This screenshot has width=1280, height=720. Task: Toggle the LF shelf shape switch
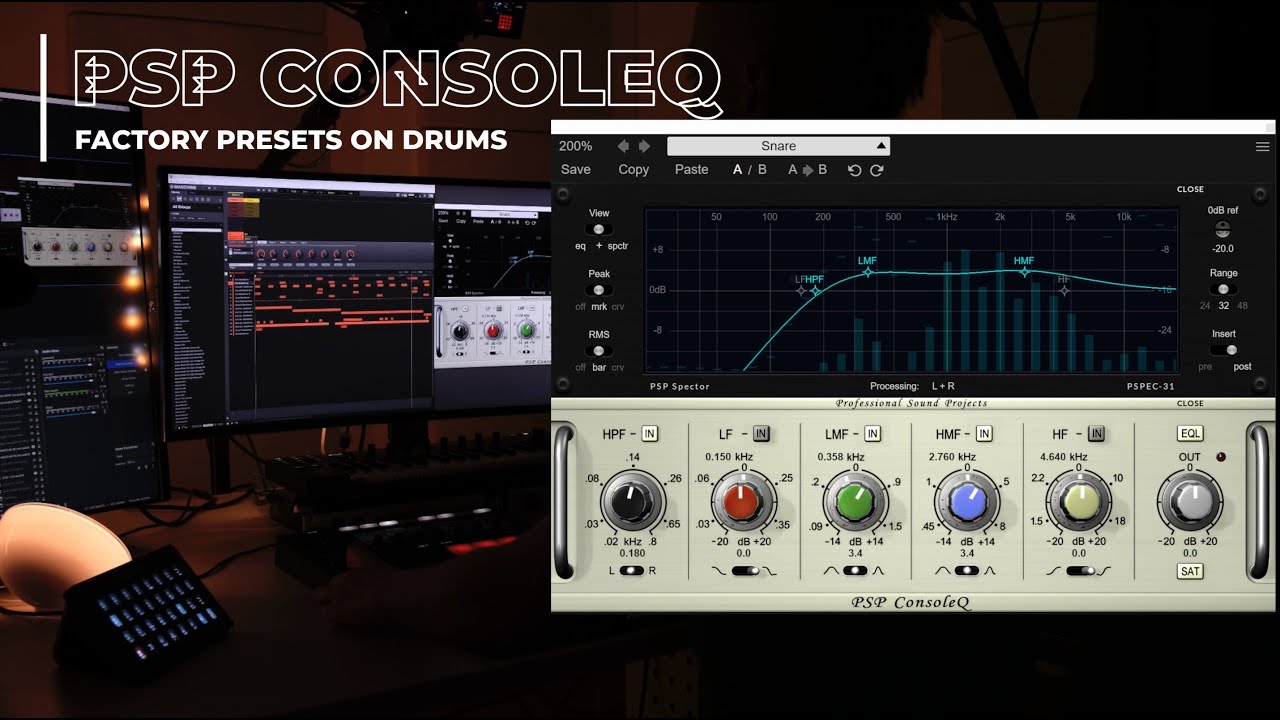(x=744, y=570)
